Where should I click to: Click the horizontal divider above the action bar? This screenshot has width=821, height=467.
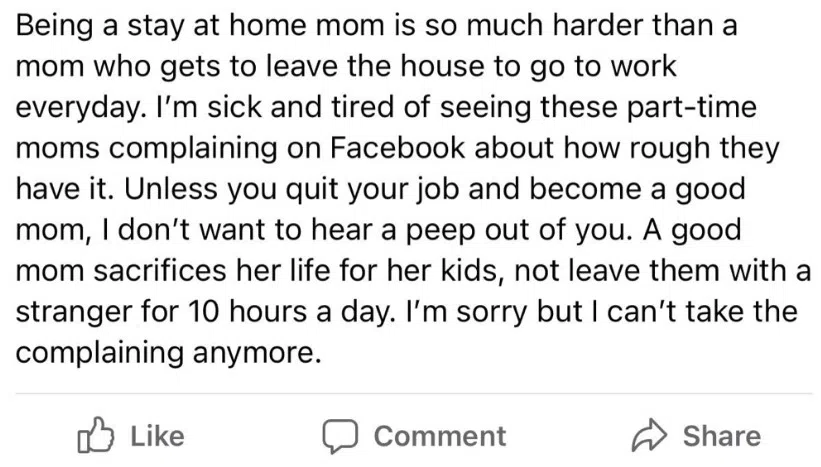[x=410, y=394]
